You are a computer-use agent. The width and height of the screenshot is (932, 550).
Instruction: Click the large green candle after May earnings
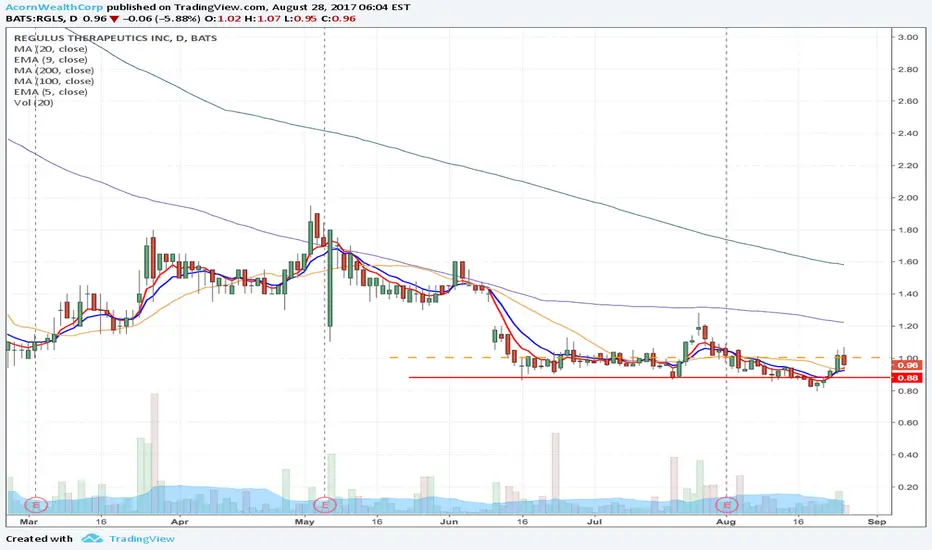329,278
